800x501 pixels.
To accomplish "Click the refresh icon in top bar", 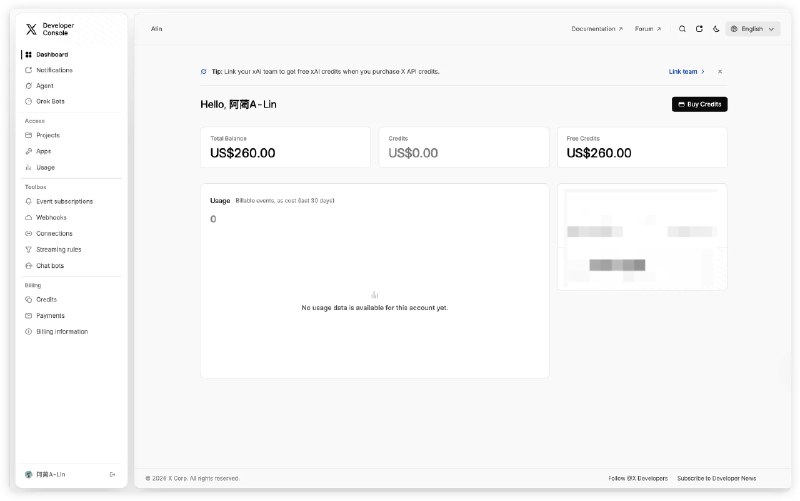I will pos(699,29).
